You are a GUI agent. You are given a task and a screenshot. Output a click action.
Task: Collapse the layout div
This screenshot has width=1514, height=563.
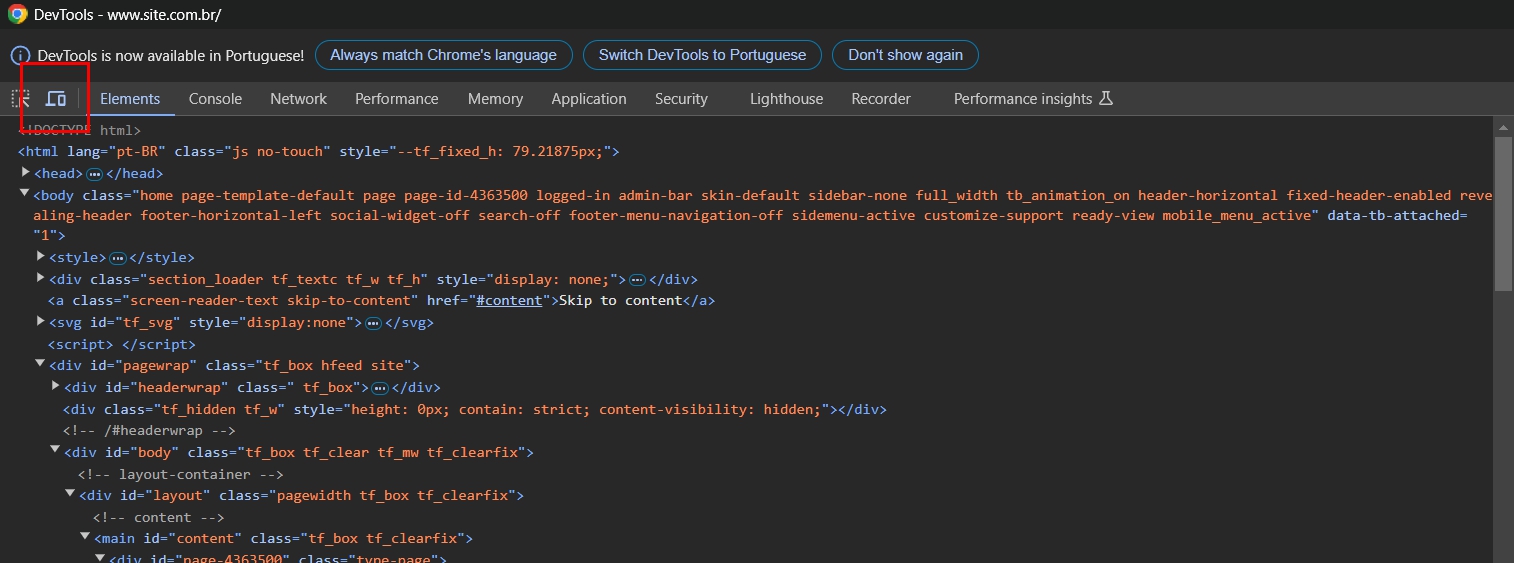[x=71, y=493]
